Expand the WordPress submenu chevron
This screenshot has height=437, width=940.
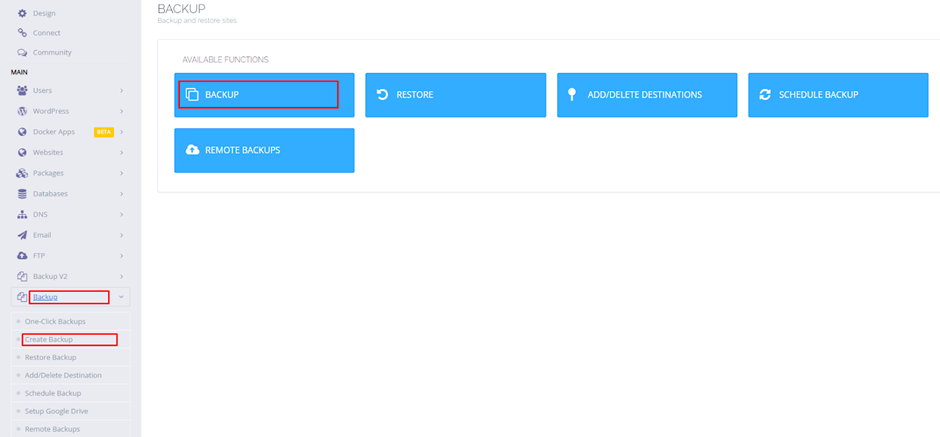122,111
